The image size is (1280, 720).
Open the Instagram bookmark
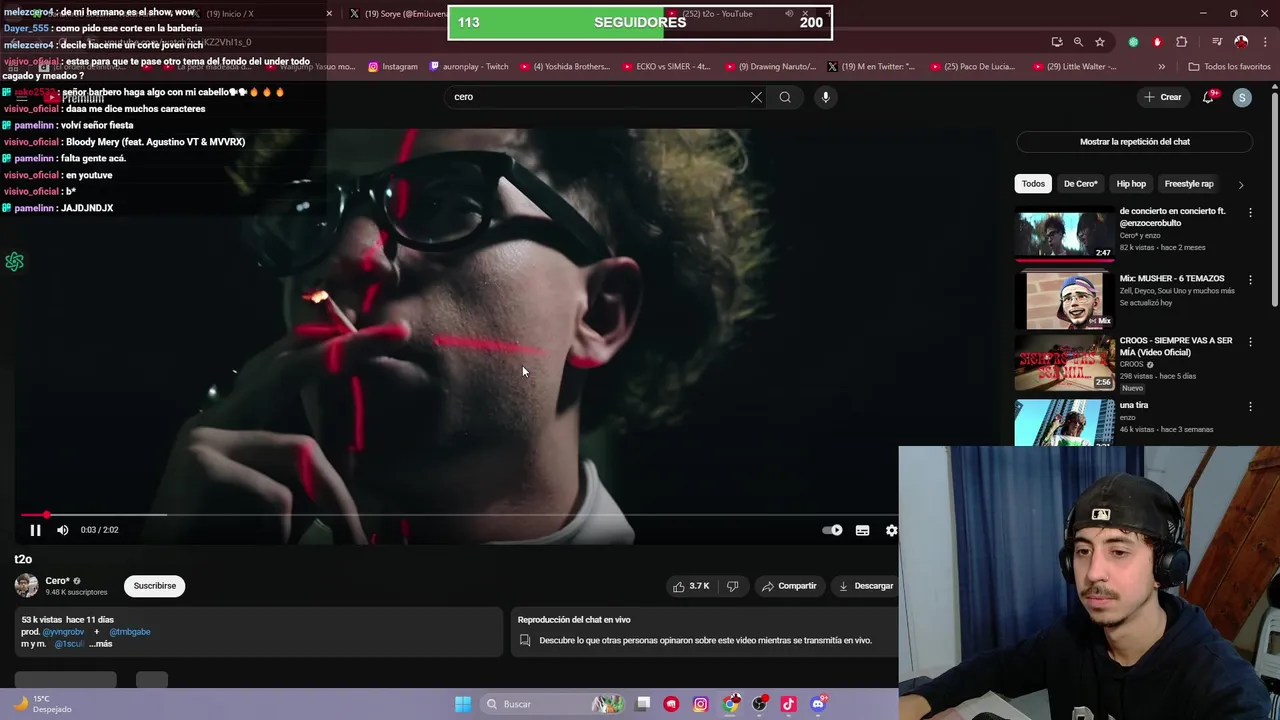click(x=393, y=67)
